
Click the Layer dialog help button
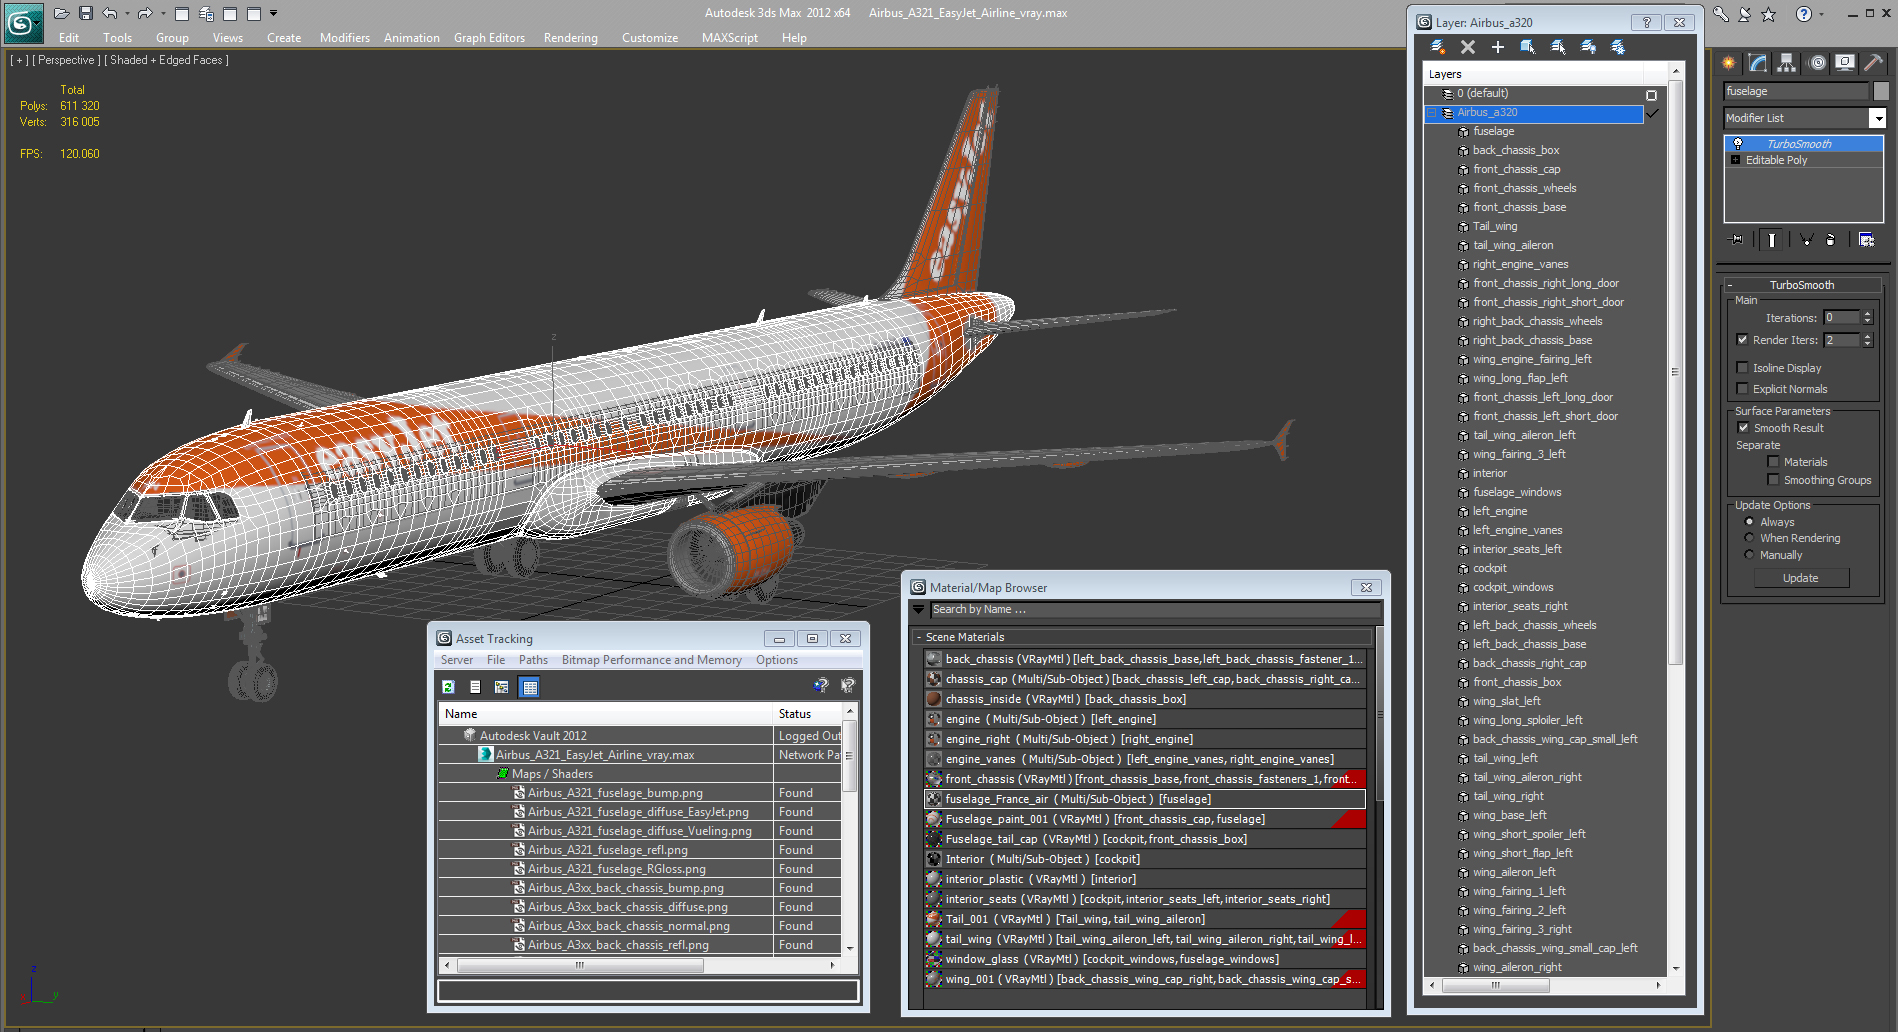(x=1646, y=22)
